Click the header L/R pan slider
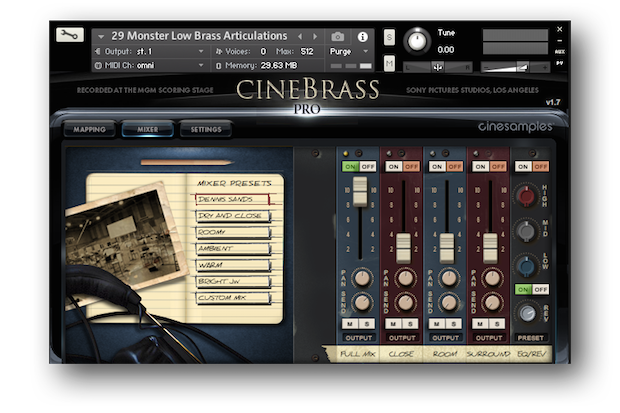 point(438,67)
